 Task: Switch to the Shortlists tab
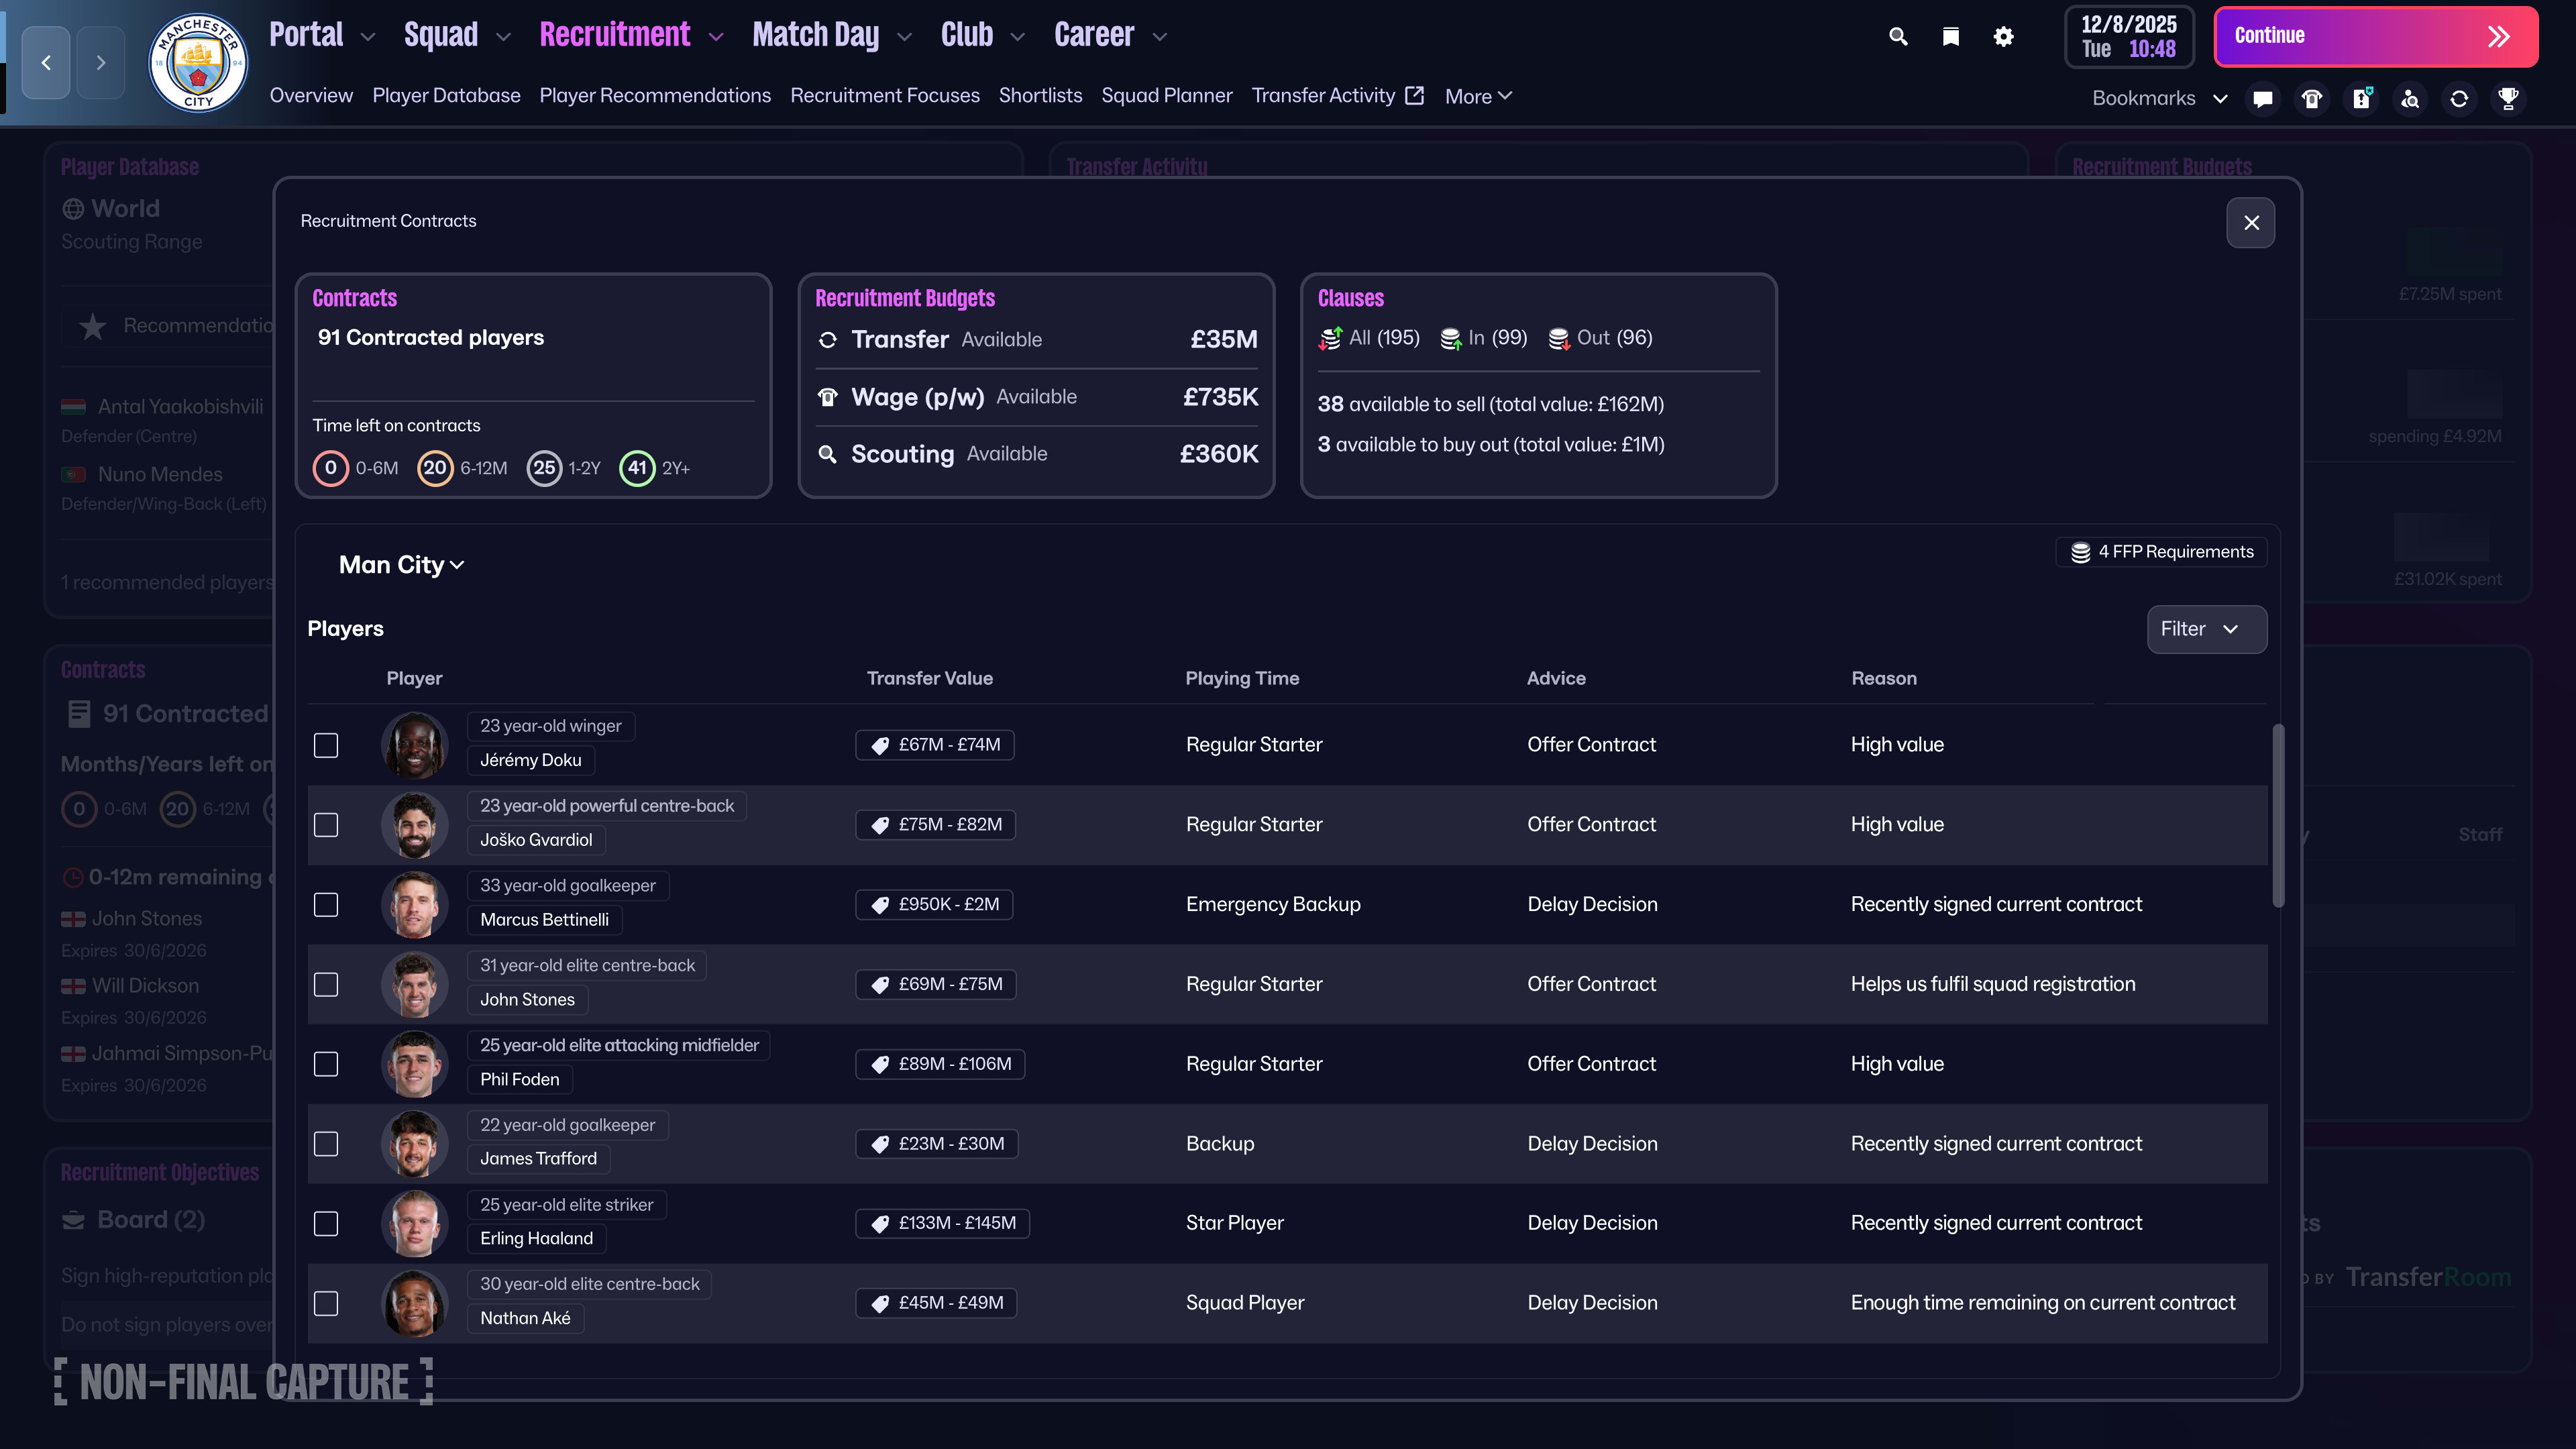[1040, 96]
